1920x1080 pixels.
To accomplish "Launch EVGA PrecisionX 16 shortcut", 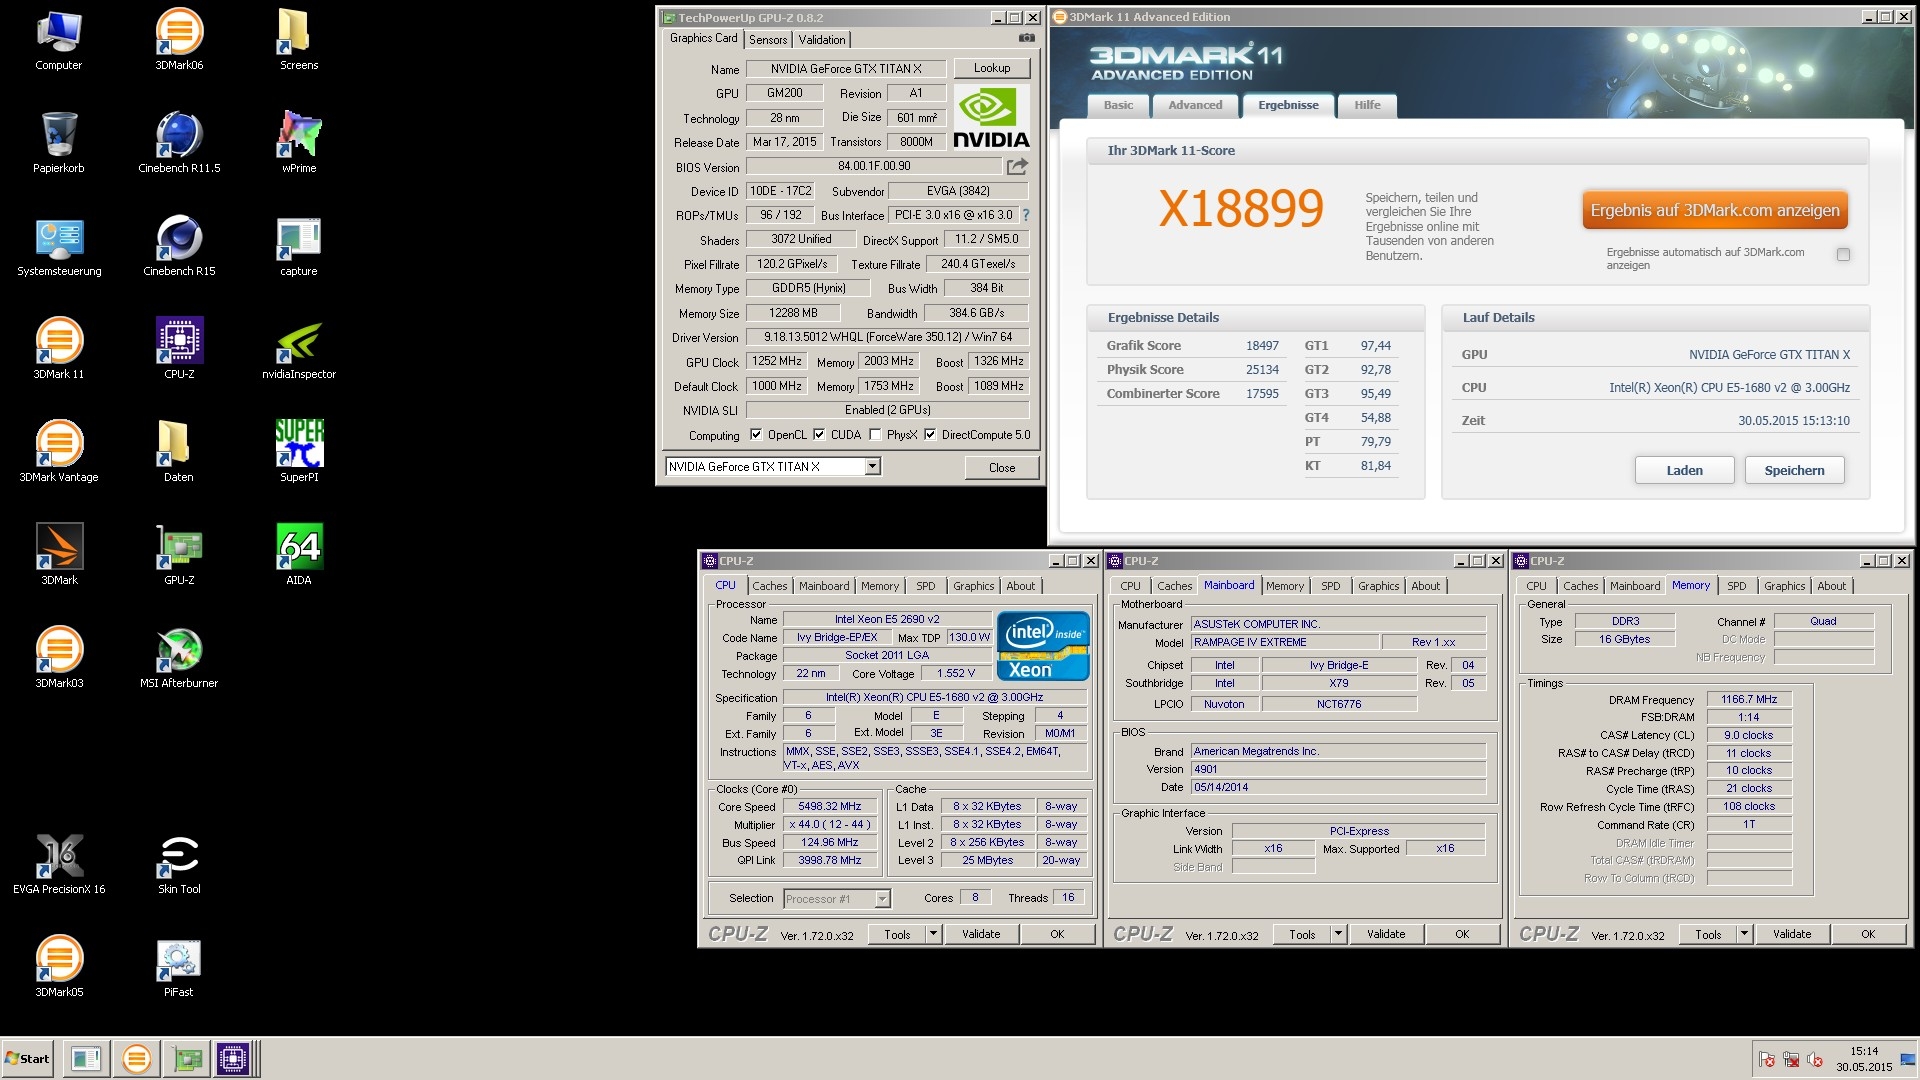I will (x=59, y=864).
